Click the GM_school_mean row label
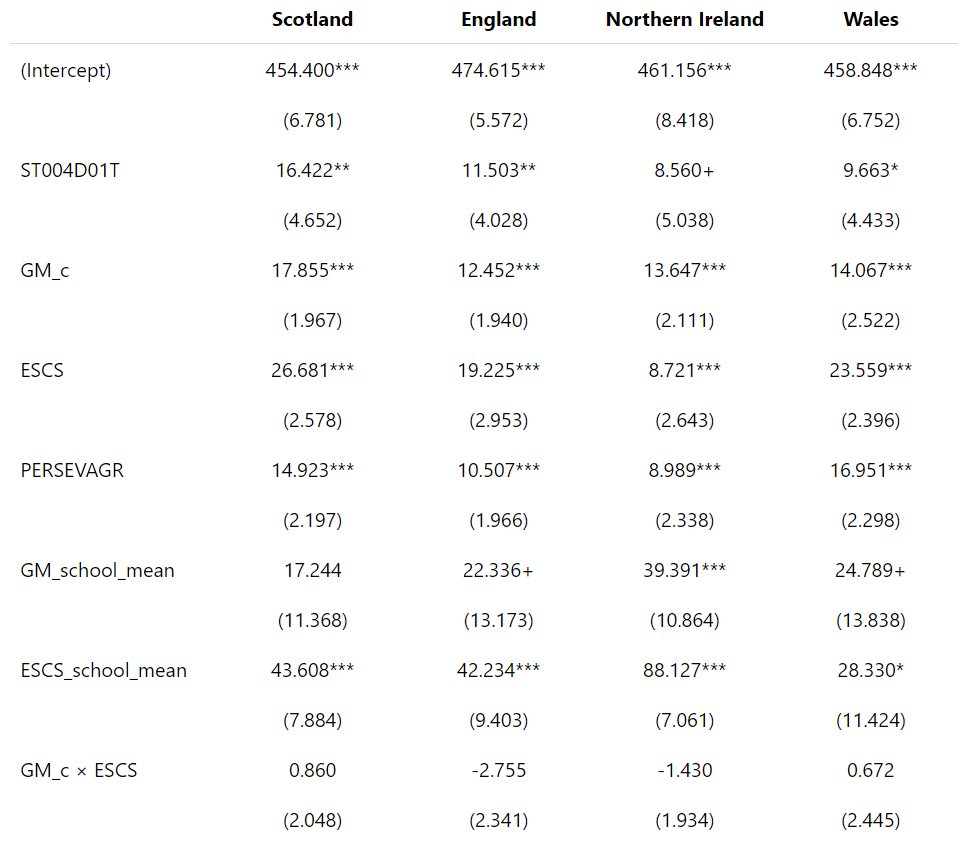The image size is (958, 846). pos(97,570)
